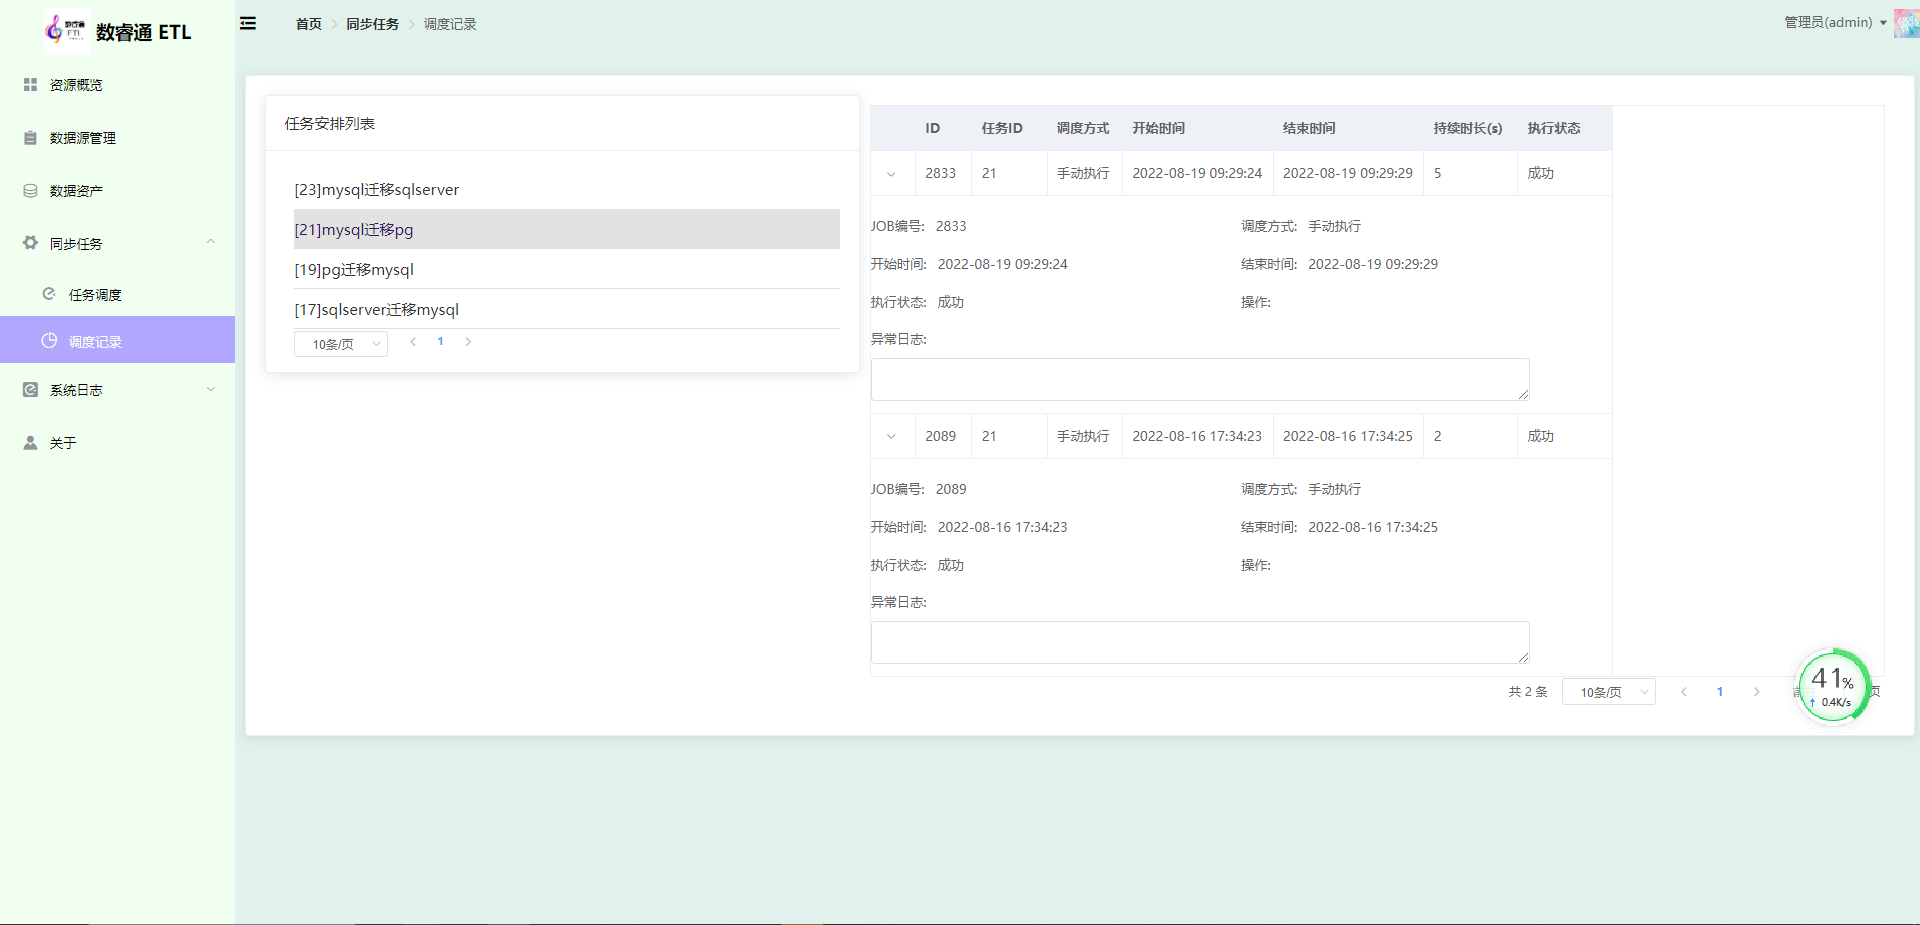Click 异常日志 textarea for JOB 2833
This screenshot has width=1920, height=925.
pos(1200,379)
